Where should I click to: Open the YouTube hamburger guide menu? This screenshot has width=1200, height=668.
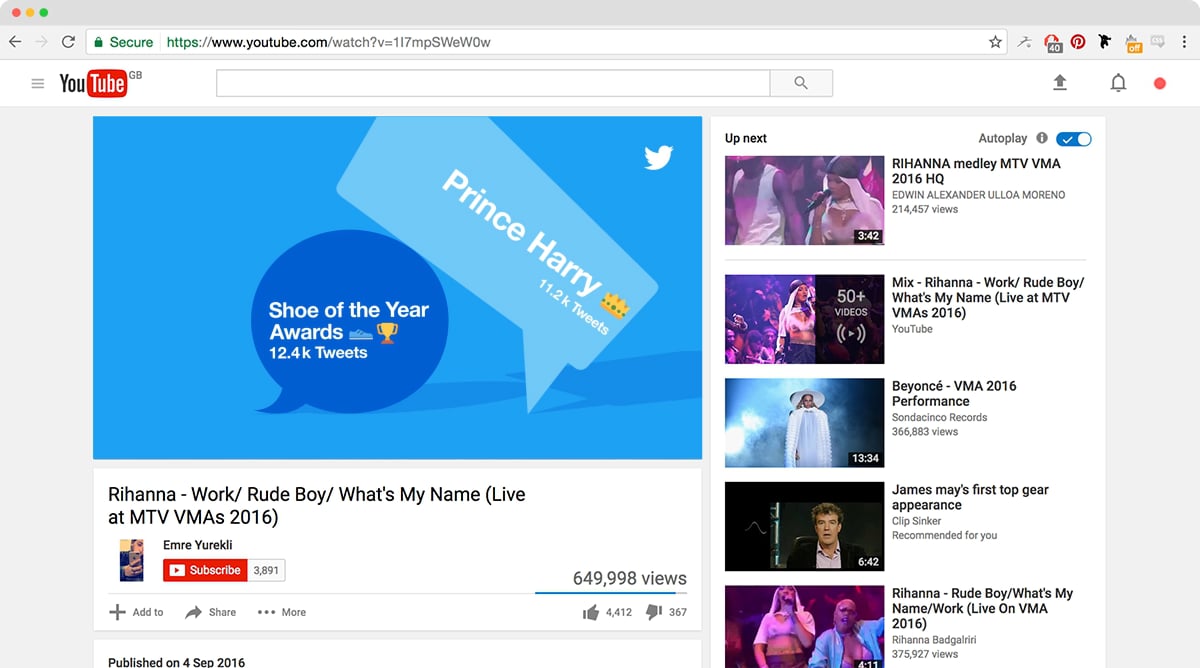38,84
